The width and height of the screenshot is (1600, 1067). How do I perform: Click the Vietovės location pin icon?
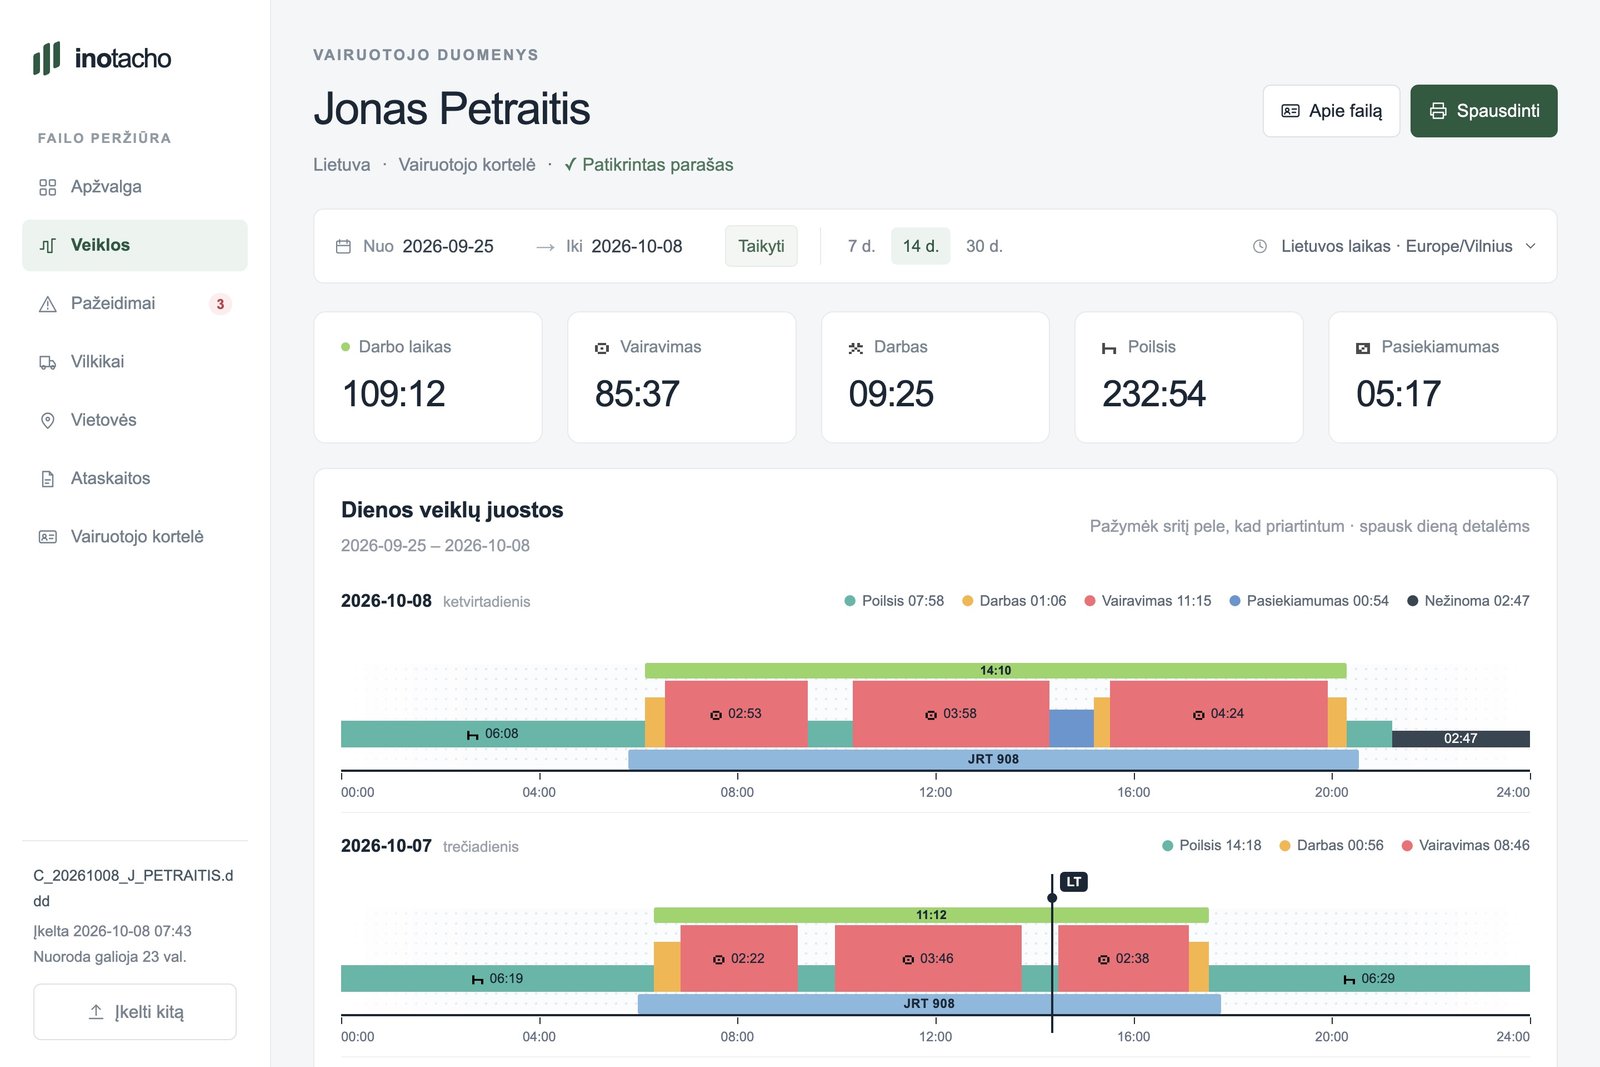point(47,420)
